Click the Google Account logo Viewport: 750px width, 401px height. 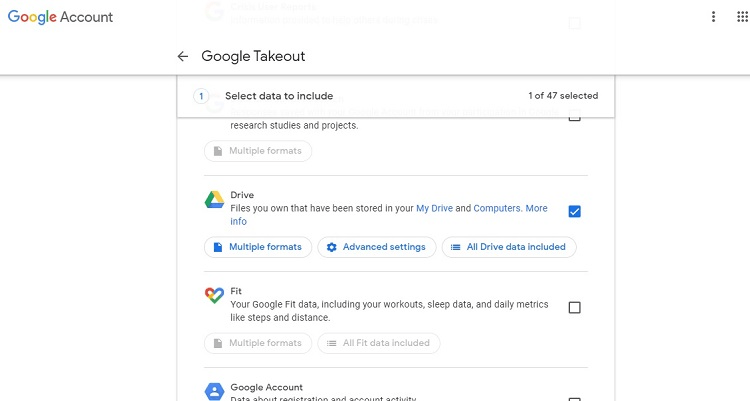click(x=60, y=17)
